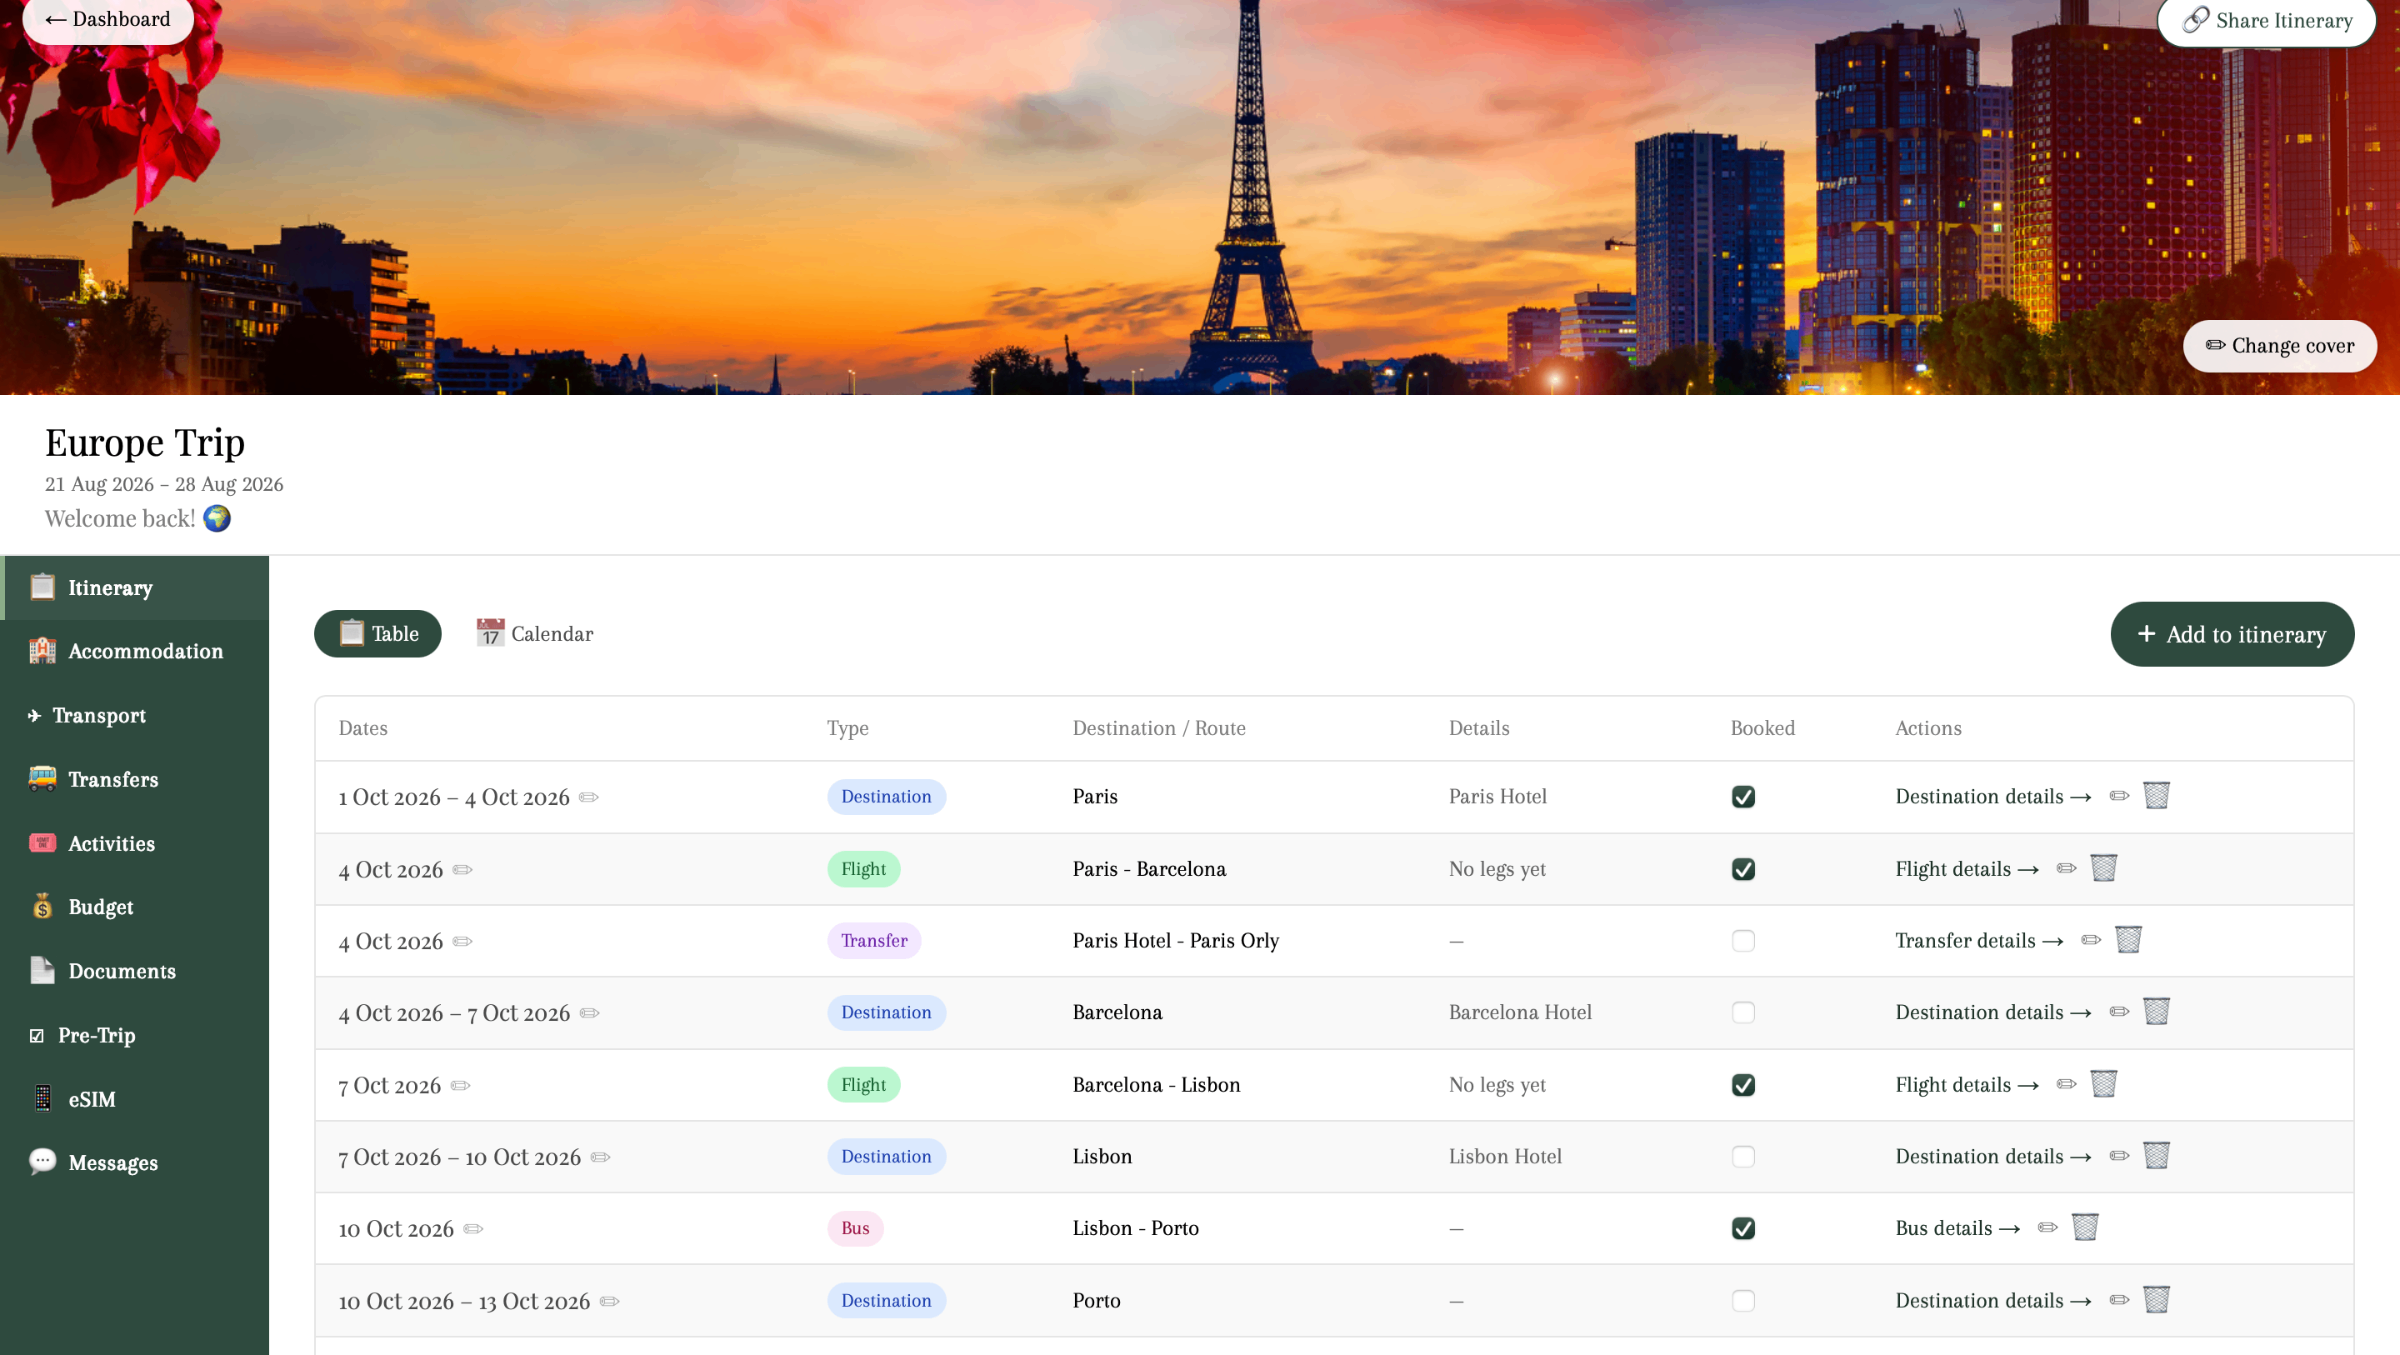Uncheck Booked for Paris destination
This screenshot has height=1355, width=2400.
point(1743,797)
